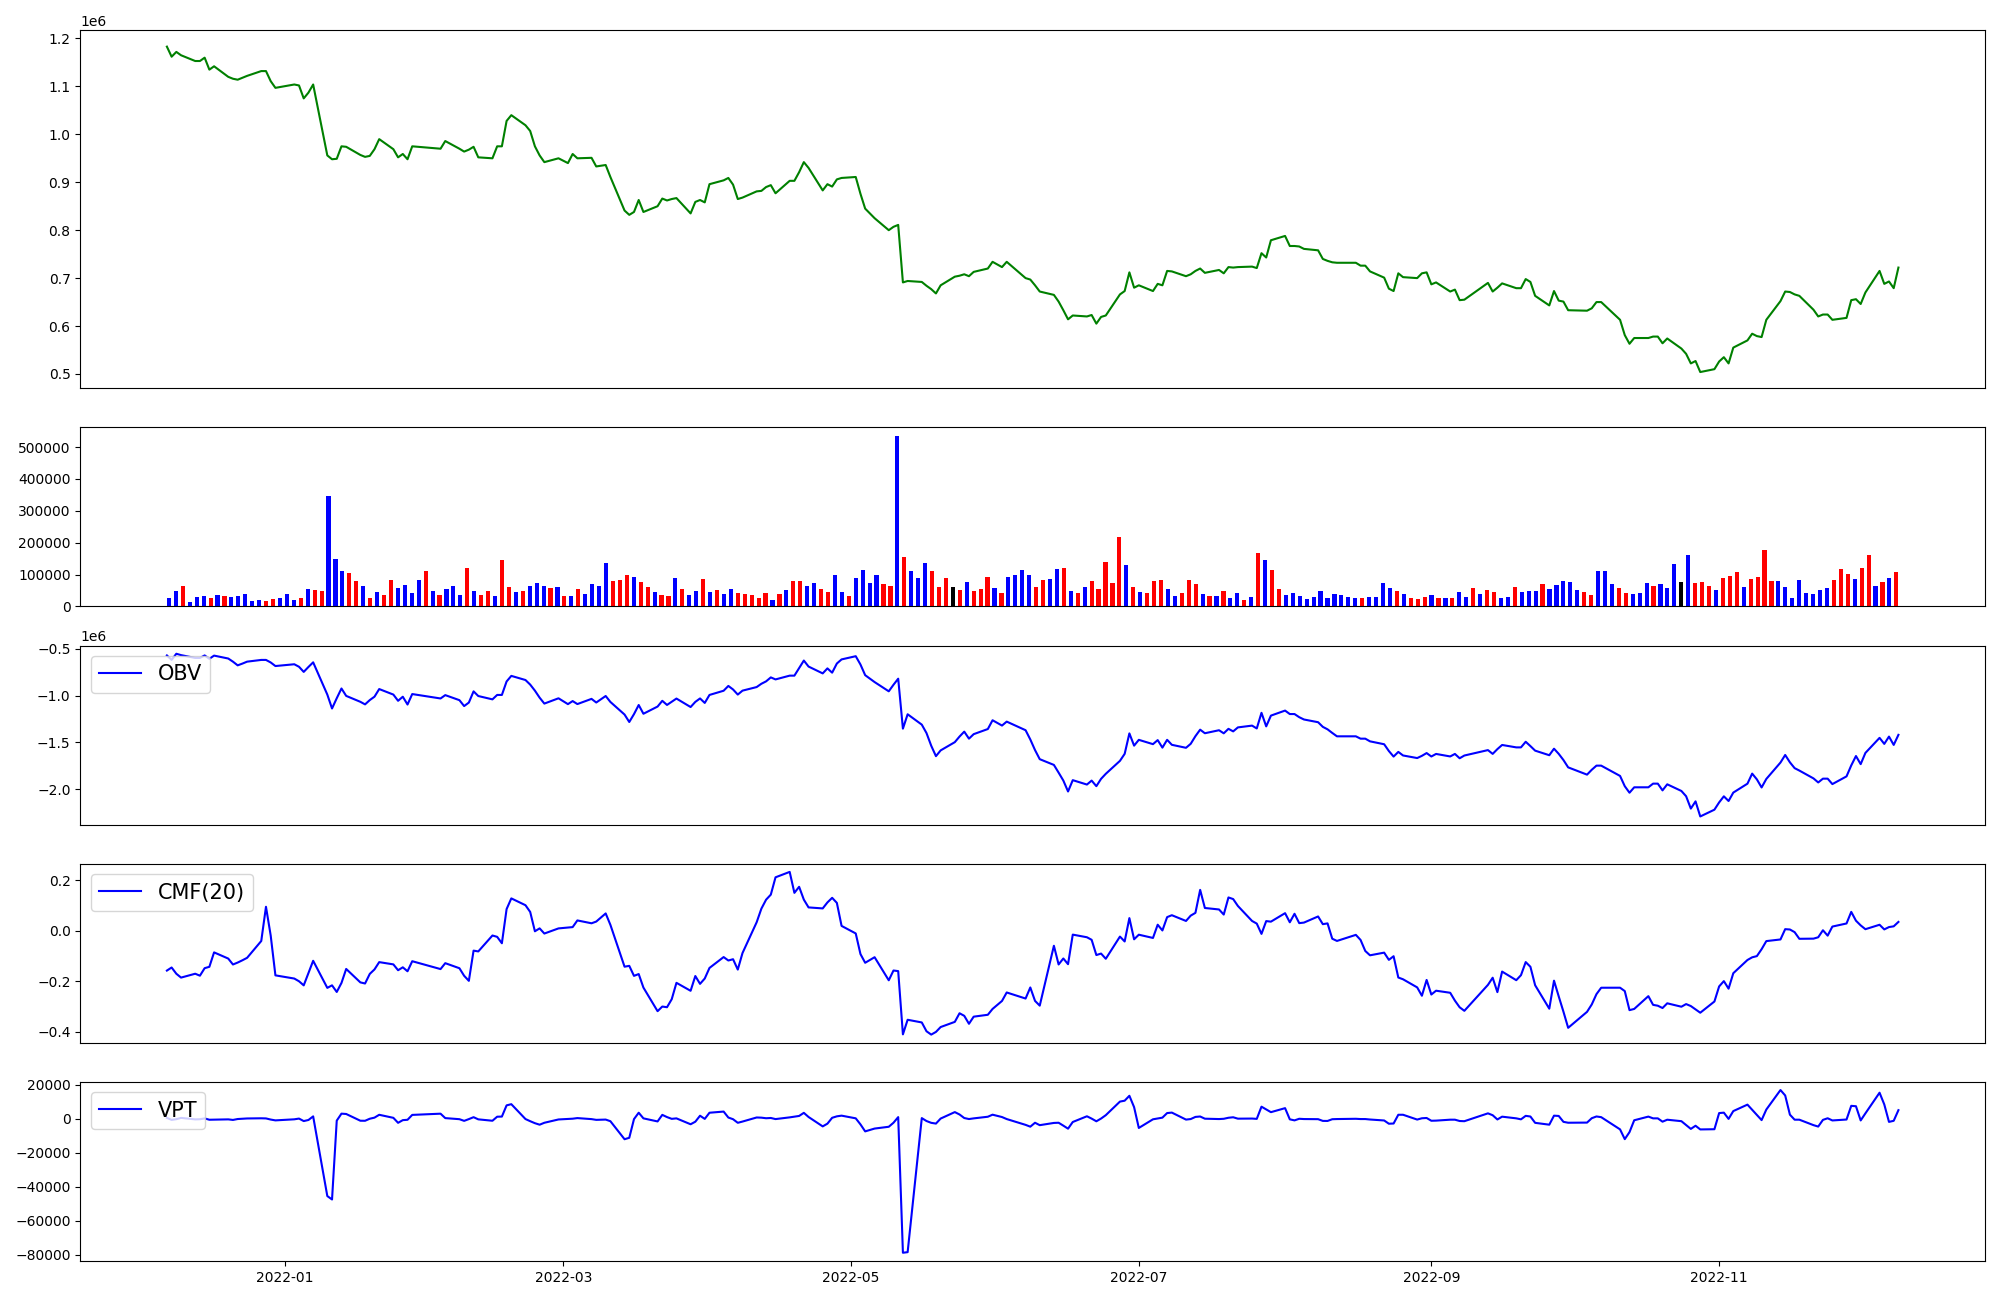Click the tallest blue volume bar near 500000
The height and width of the screenshot is (1300, 2000).
(x=897, y=520)
